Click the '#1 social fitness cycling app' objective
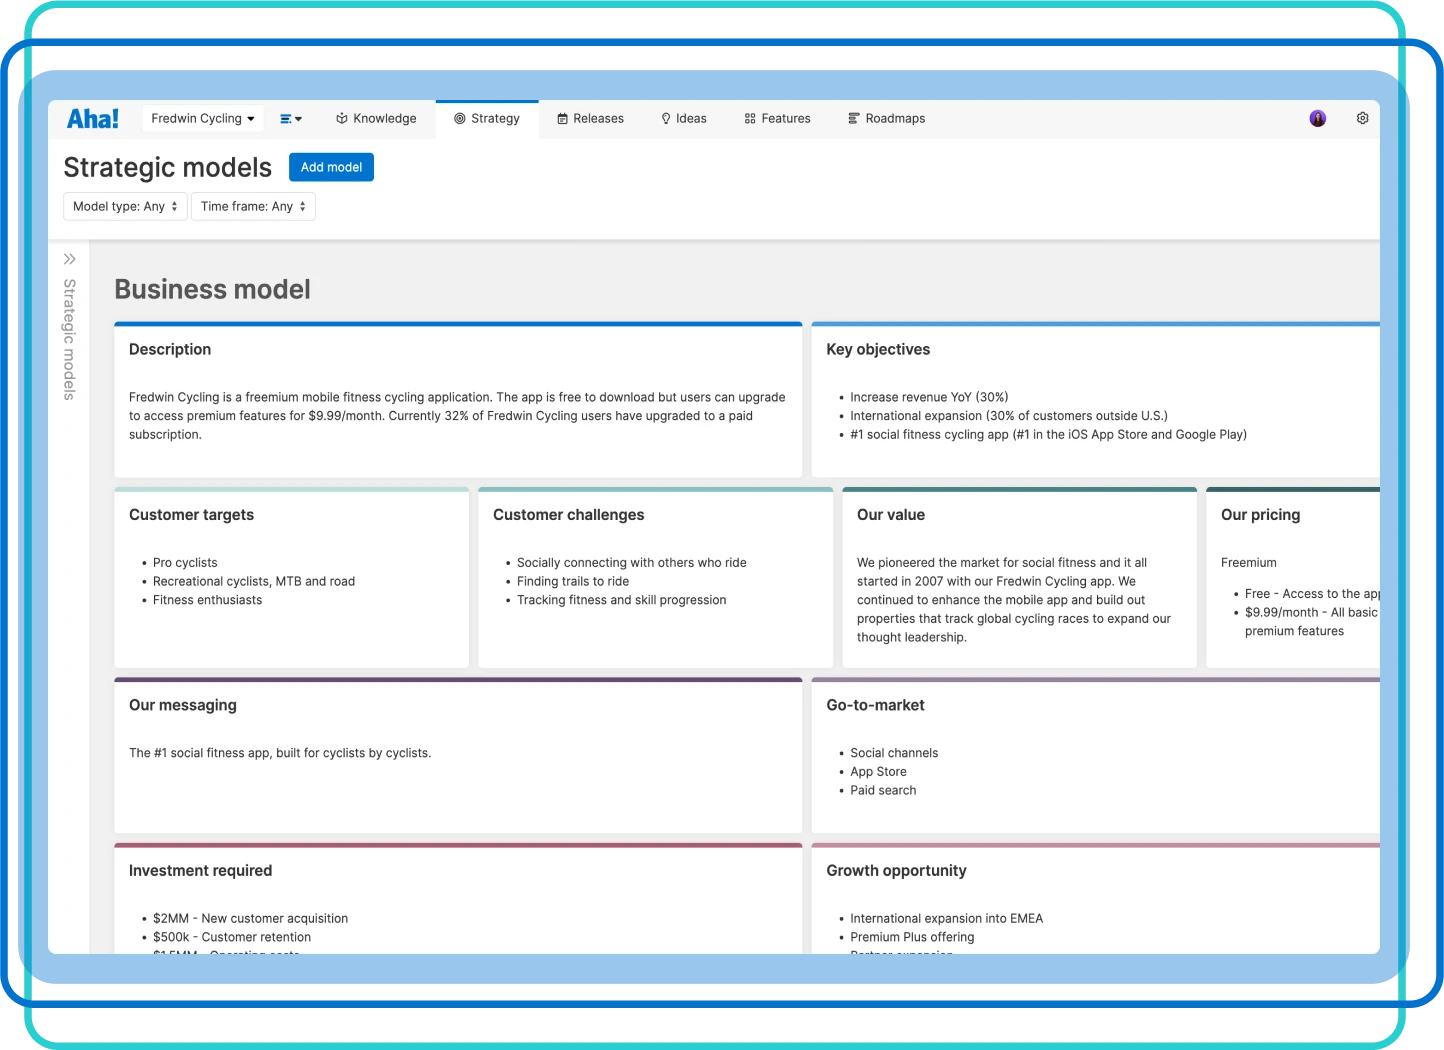 click(x=1048, y=435)
